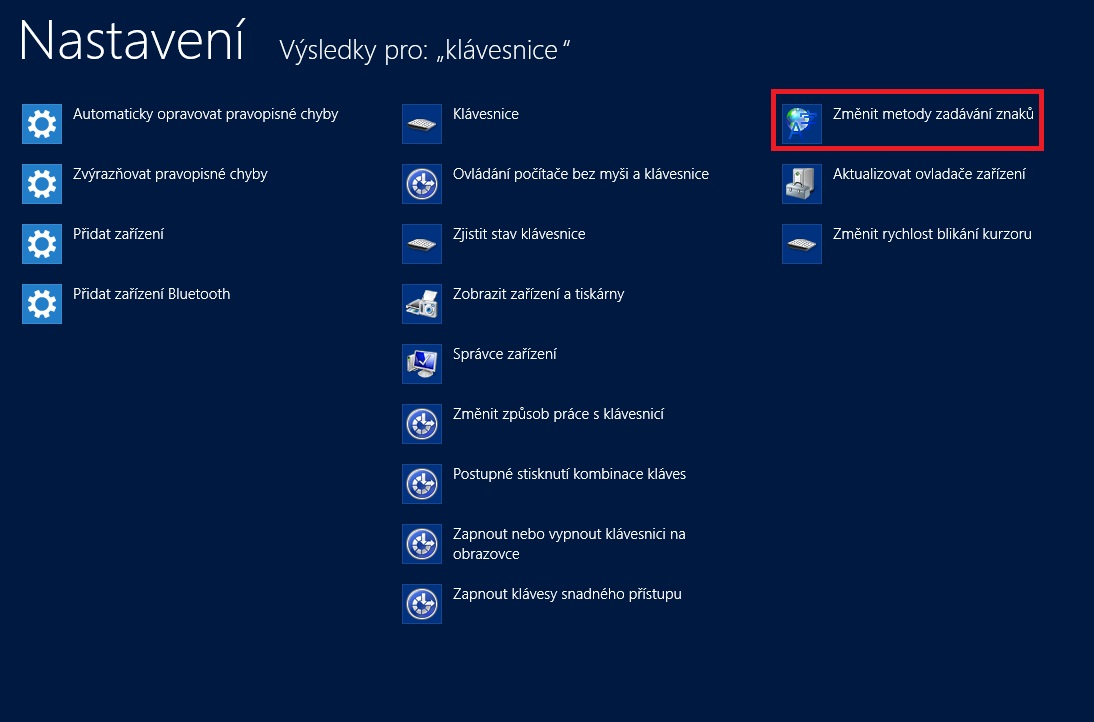Click the printer icon for Zobrazit zařízení a tiskárny
Image resolution: width=1094 pixels, height=722 pixels.
[x=422, y=304]
